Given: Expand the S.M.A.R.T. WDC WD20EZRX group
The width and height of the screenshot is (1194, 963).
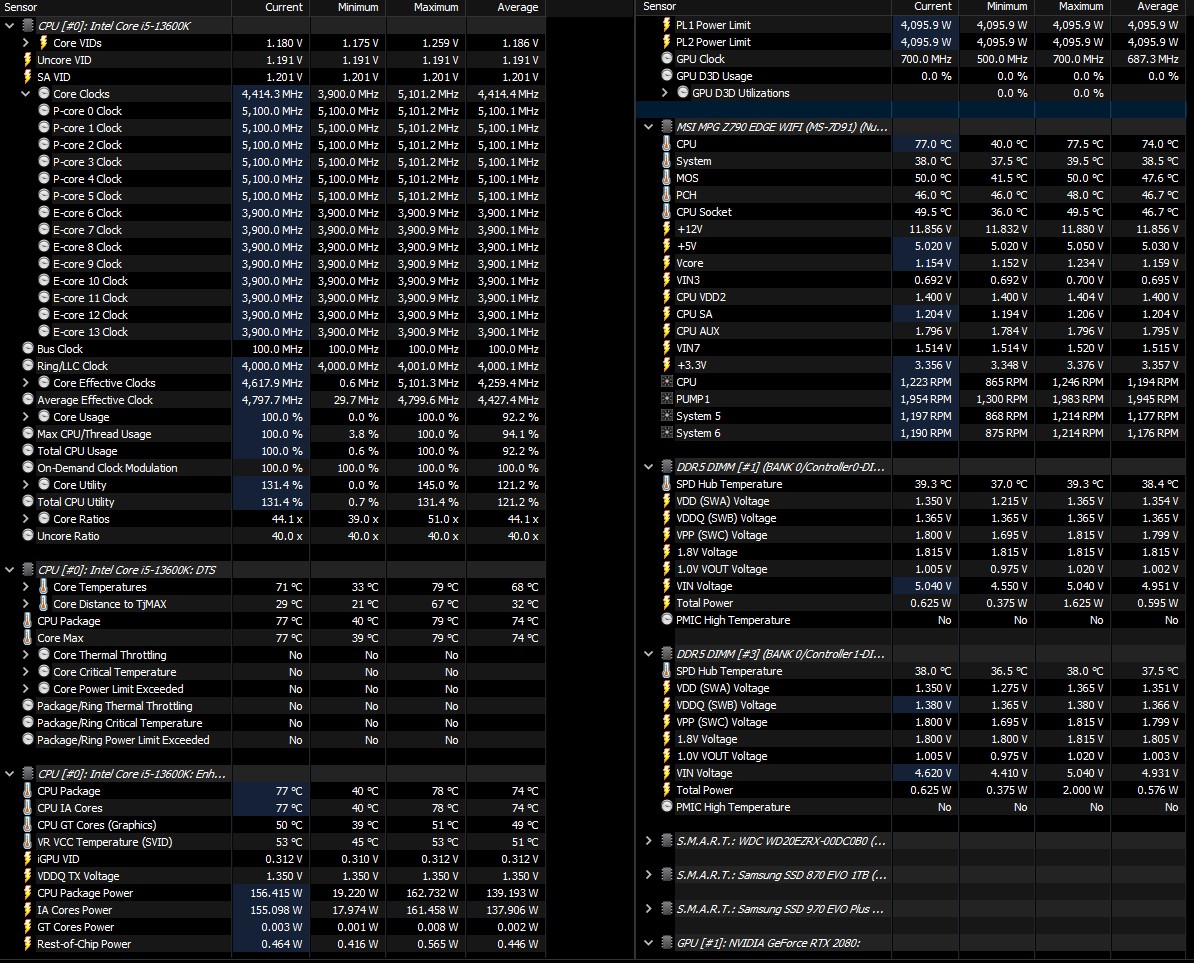Looking at the screenshot, I should click(x=649, y=840).
